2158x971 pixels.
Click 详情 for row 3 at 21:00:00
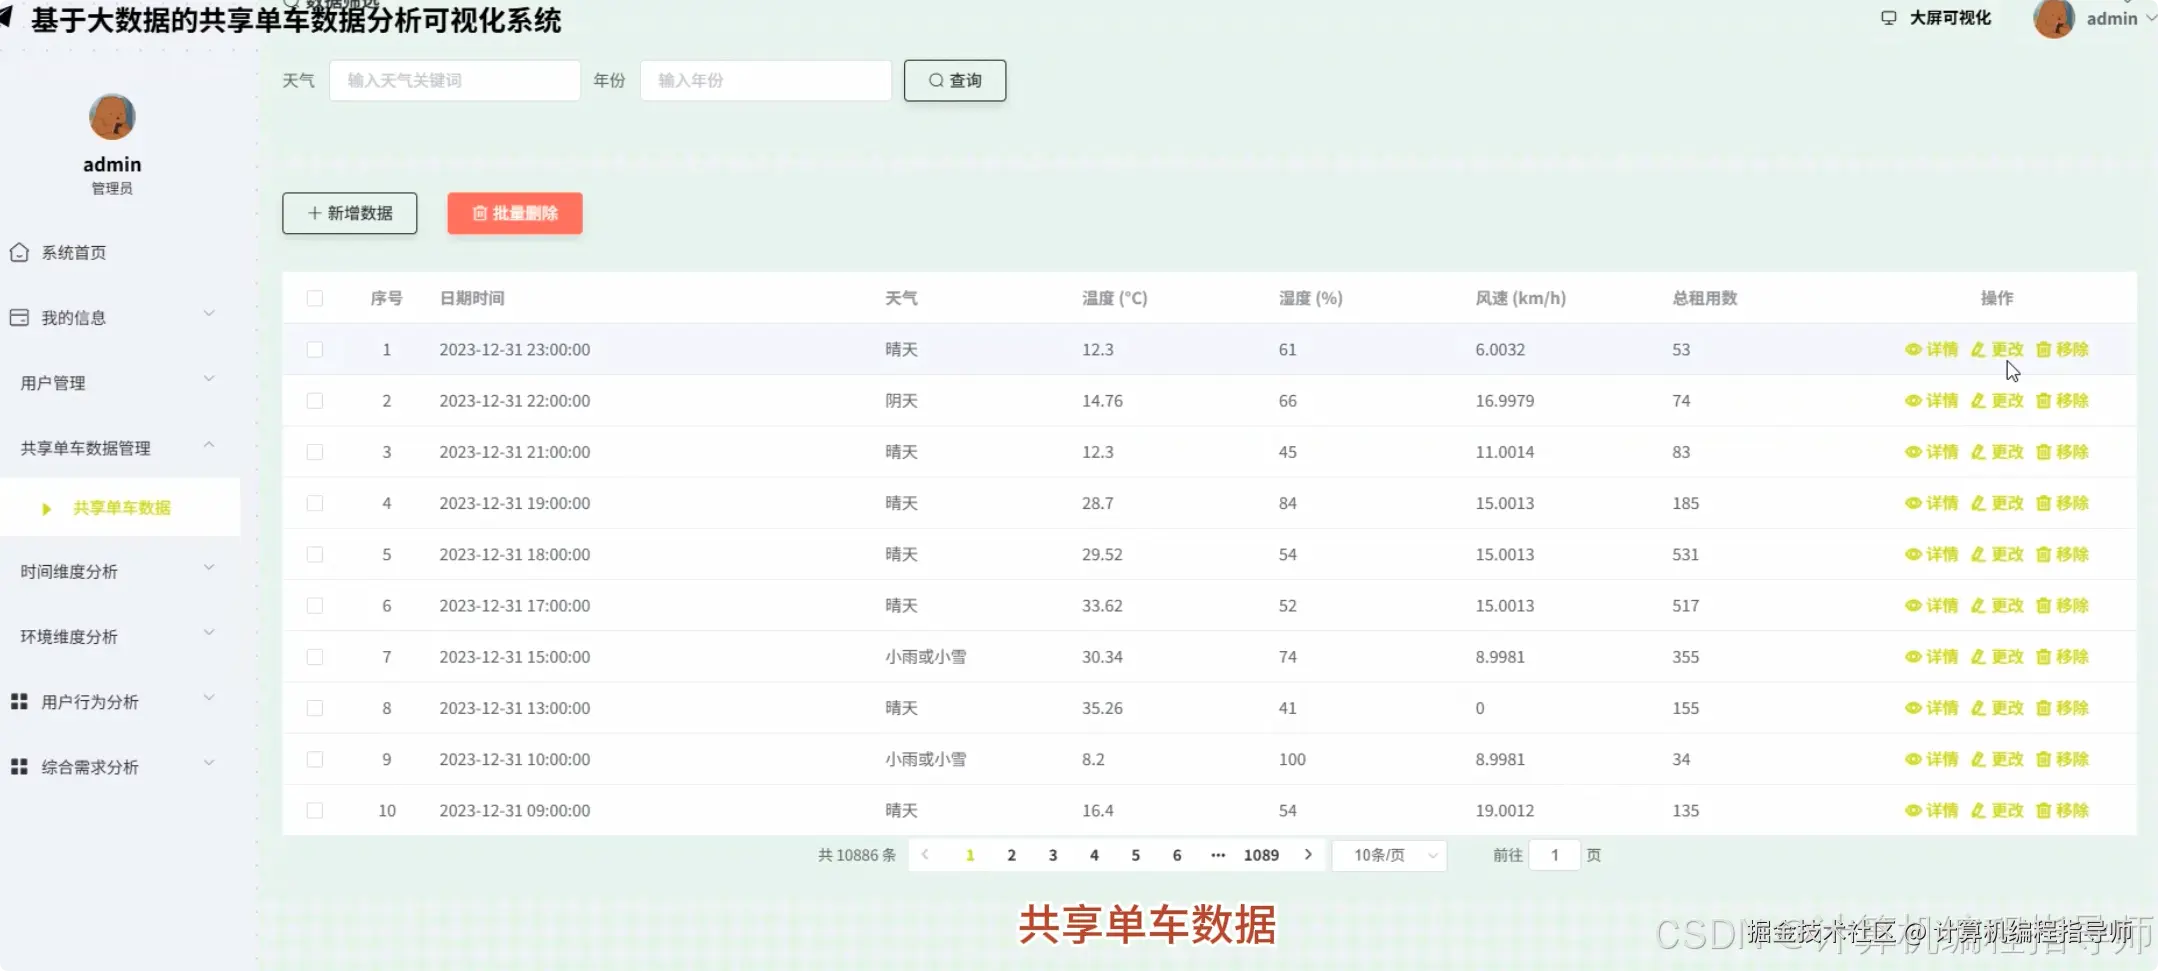click(1931, 451)
